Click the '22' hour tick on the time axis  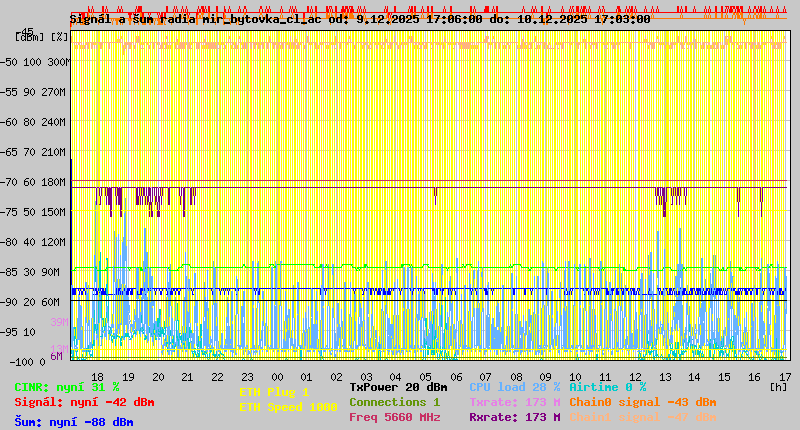217,377
